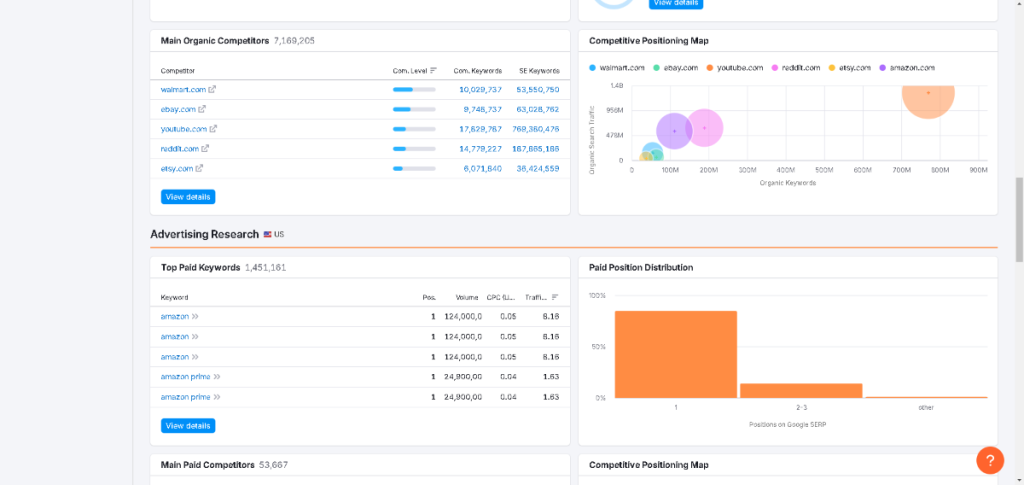Open ebay.com in new tab icon
This screenshot has width=1024, height=485.
(x=204, y=109)
